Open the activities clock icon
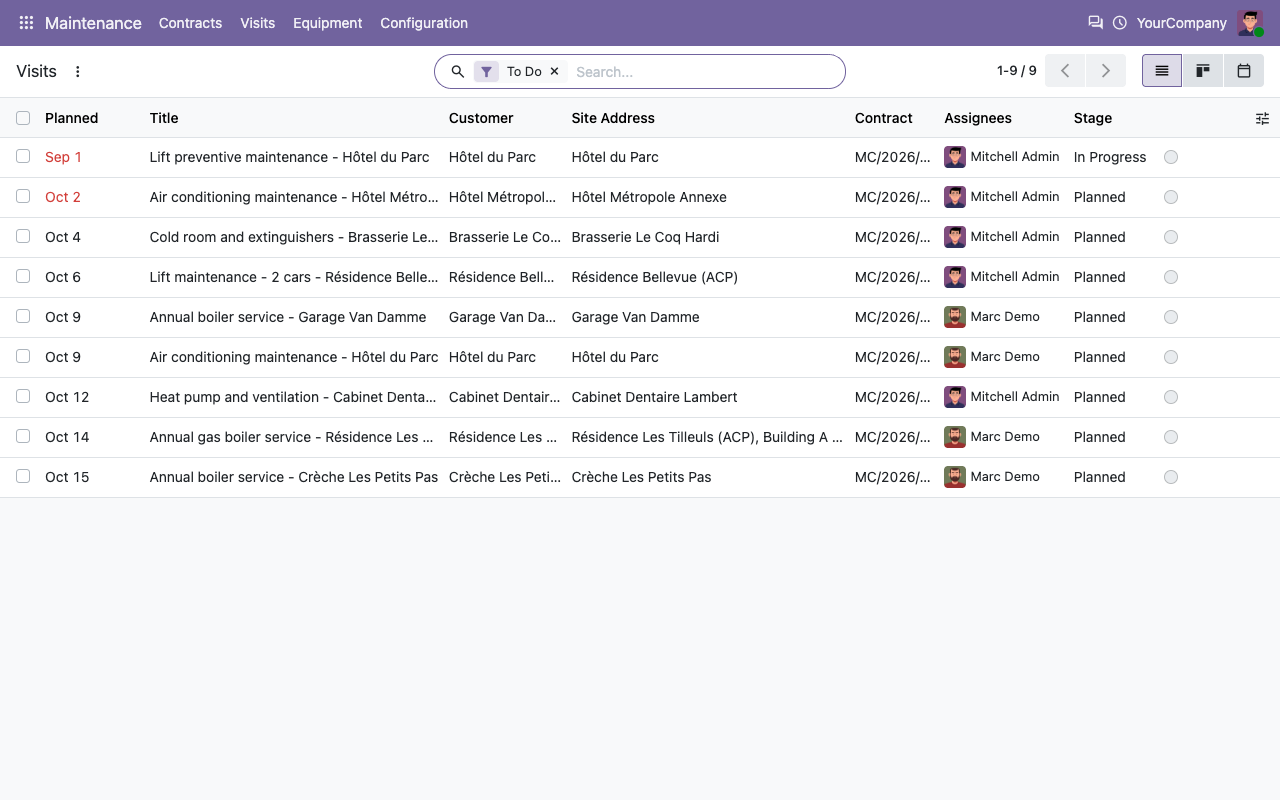 click(x=1120, y=23)
